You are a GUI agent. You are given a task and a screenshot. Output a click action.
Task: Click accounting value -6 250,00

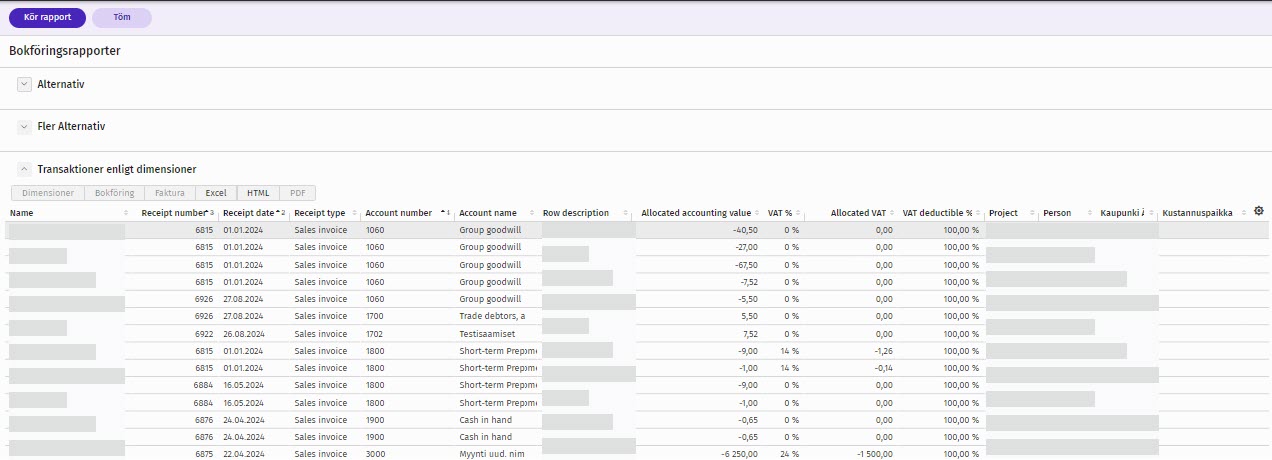pyautogui.click(x=739, y=454)
